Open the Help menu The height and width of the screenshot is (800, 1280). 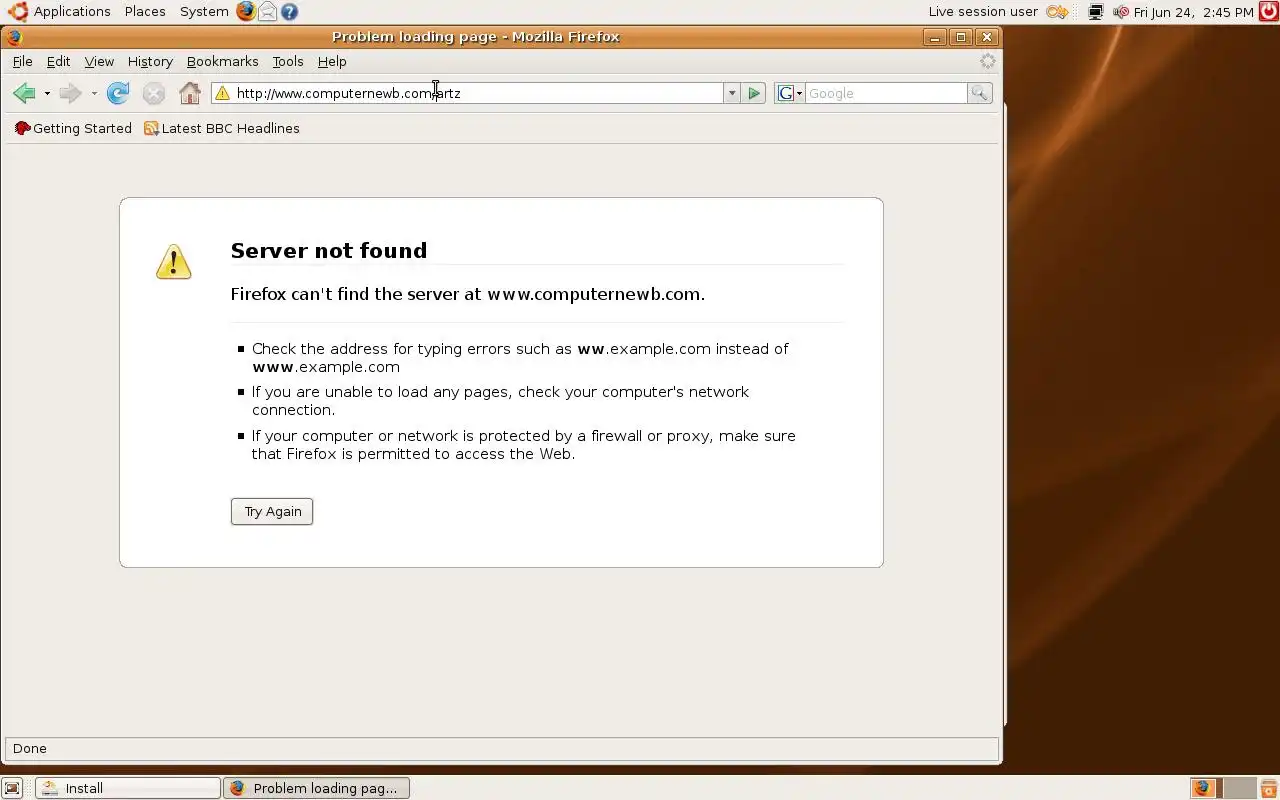pos(332,61)
